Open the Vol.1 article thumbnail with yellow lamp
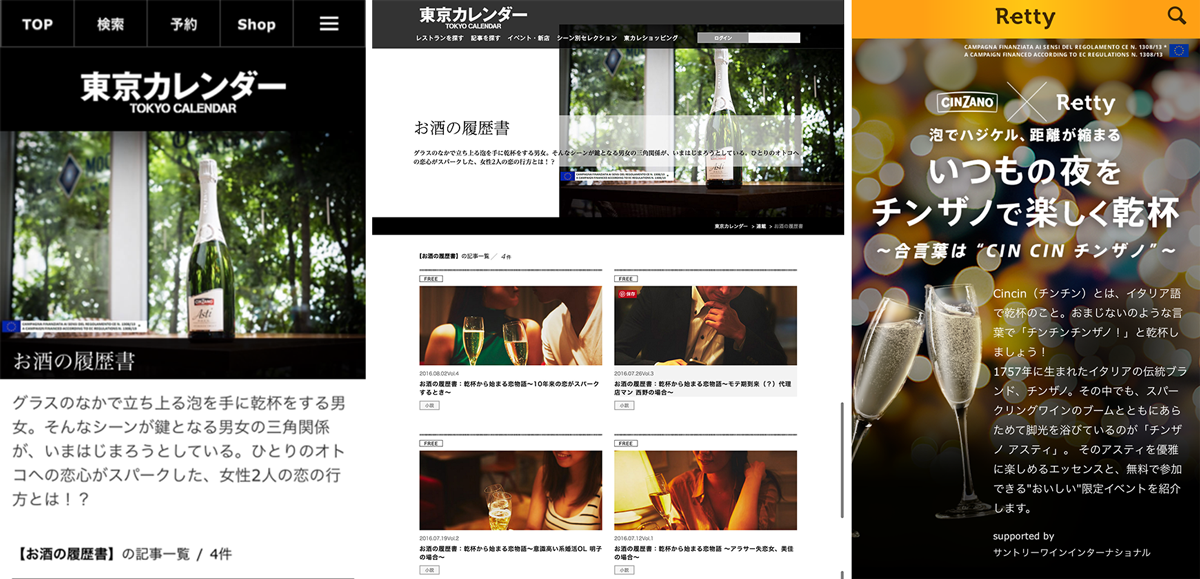Screen dimensions: 1200x579 [706, 492]
